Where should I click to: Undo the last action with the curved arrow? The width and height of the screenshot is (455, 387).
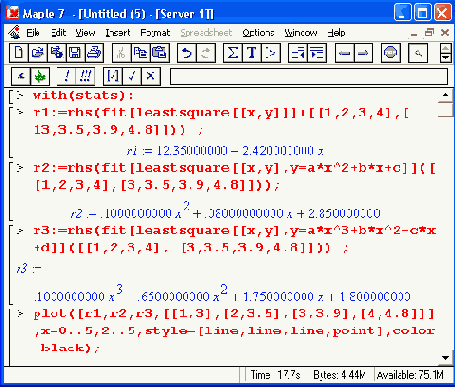[187, 53]
